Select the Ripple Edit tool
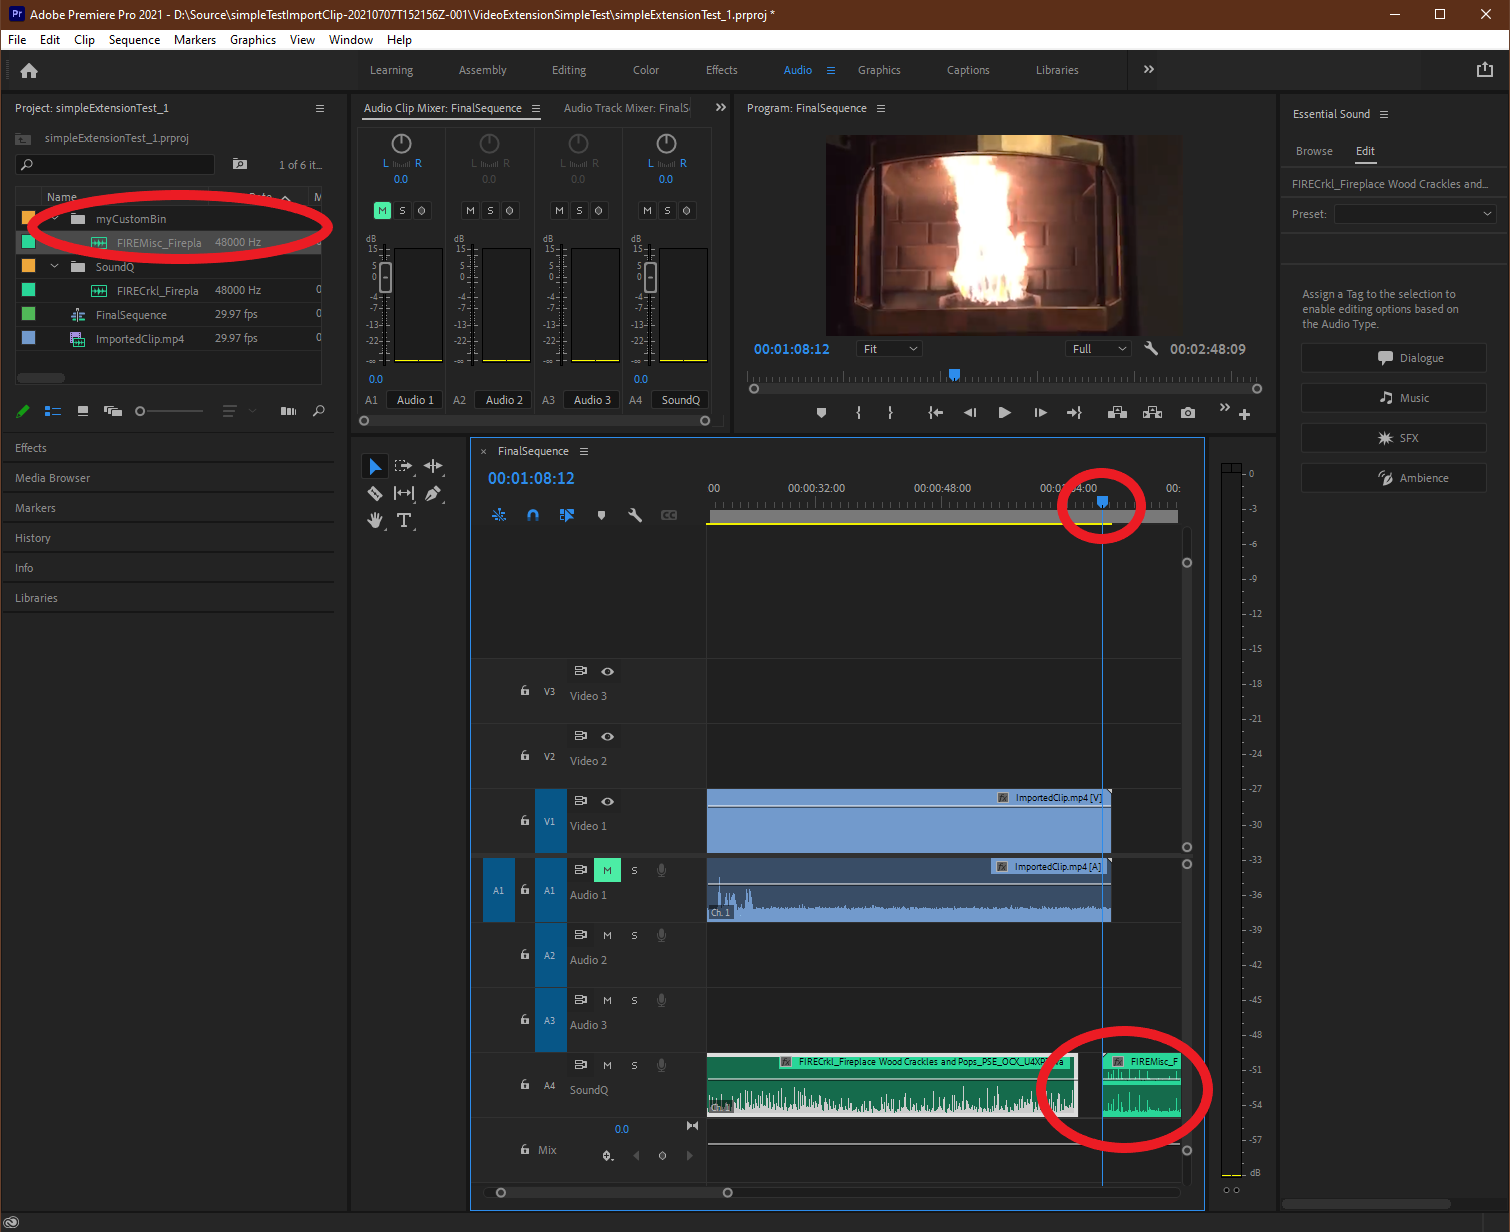 [x=433, y=466]
